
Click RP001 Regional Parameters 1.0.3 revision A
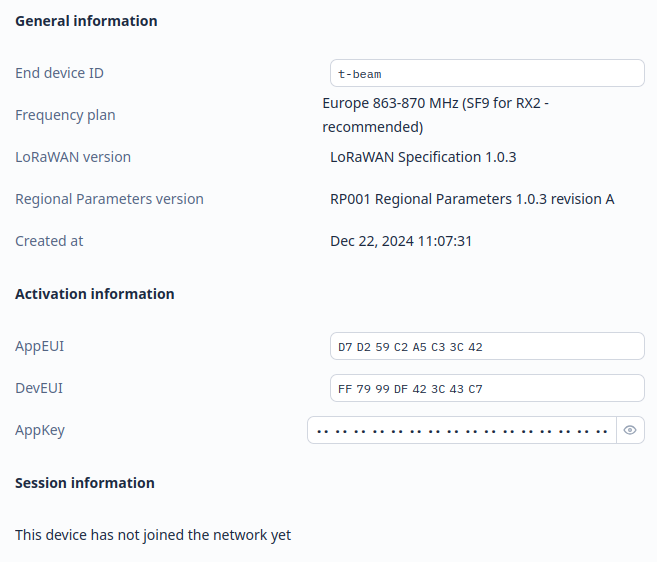472,199
